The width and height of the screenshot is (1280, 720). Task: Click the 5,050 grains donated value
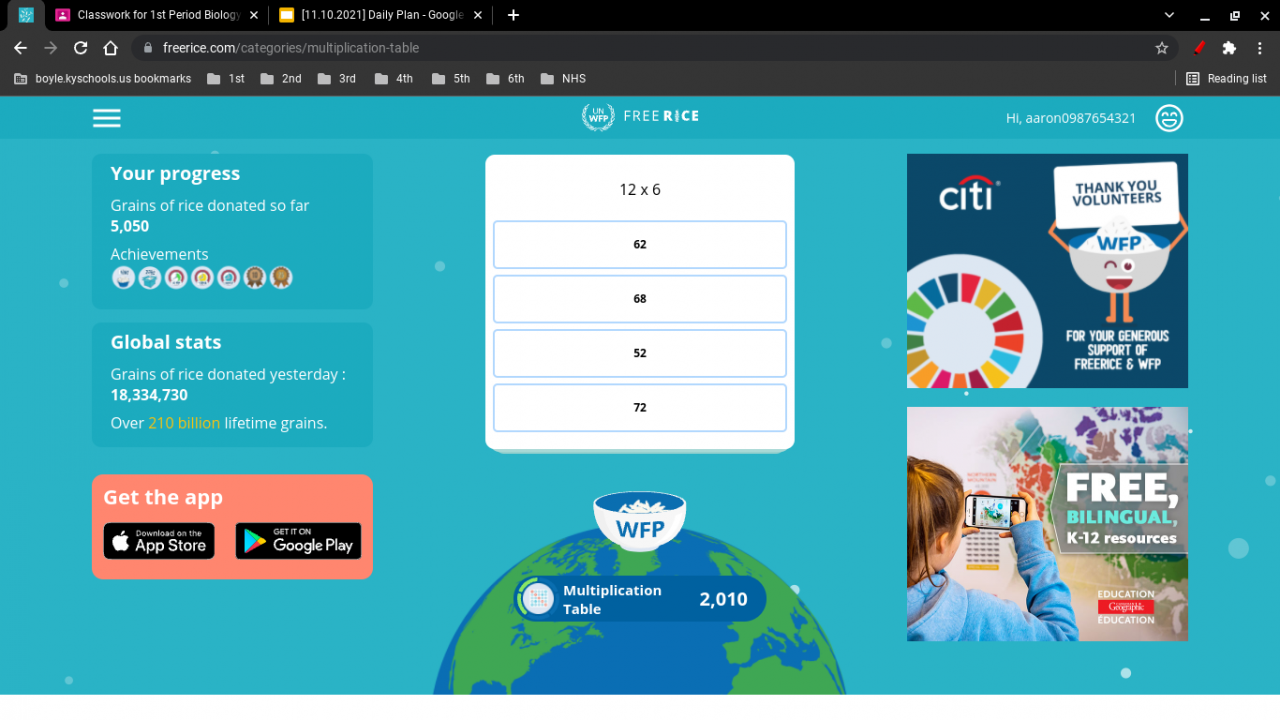130,227
